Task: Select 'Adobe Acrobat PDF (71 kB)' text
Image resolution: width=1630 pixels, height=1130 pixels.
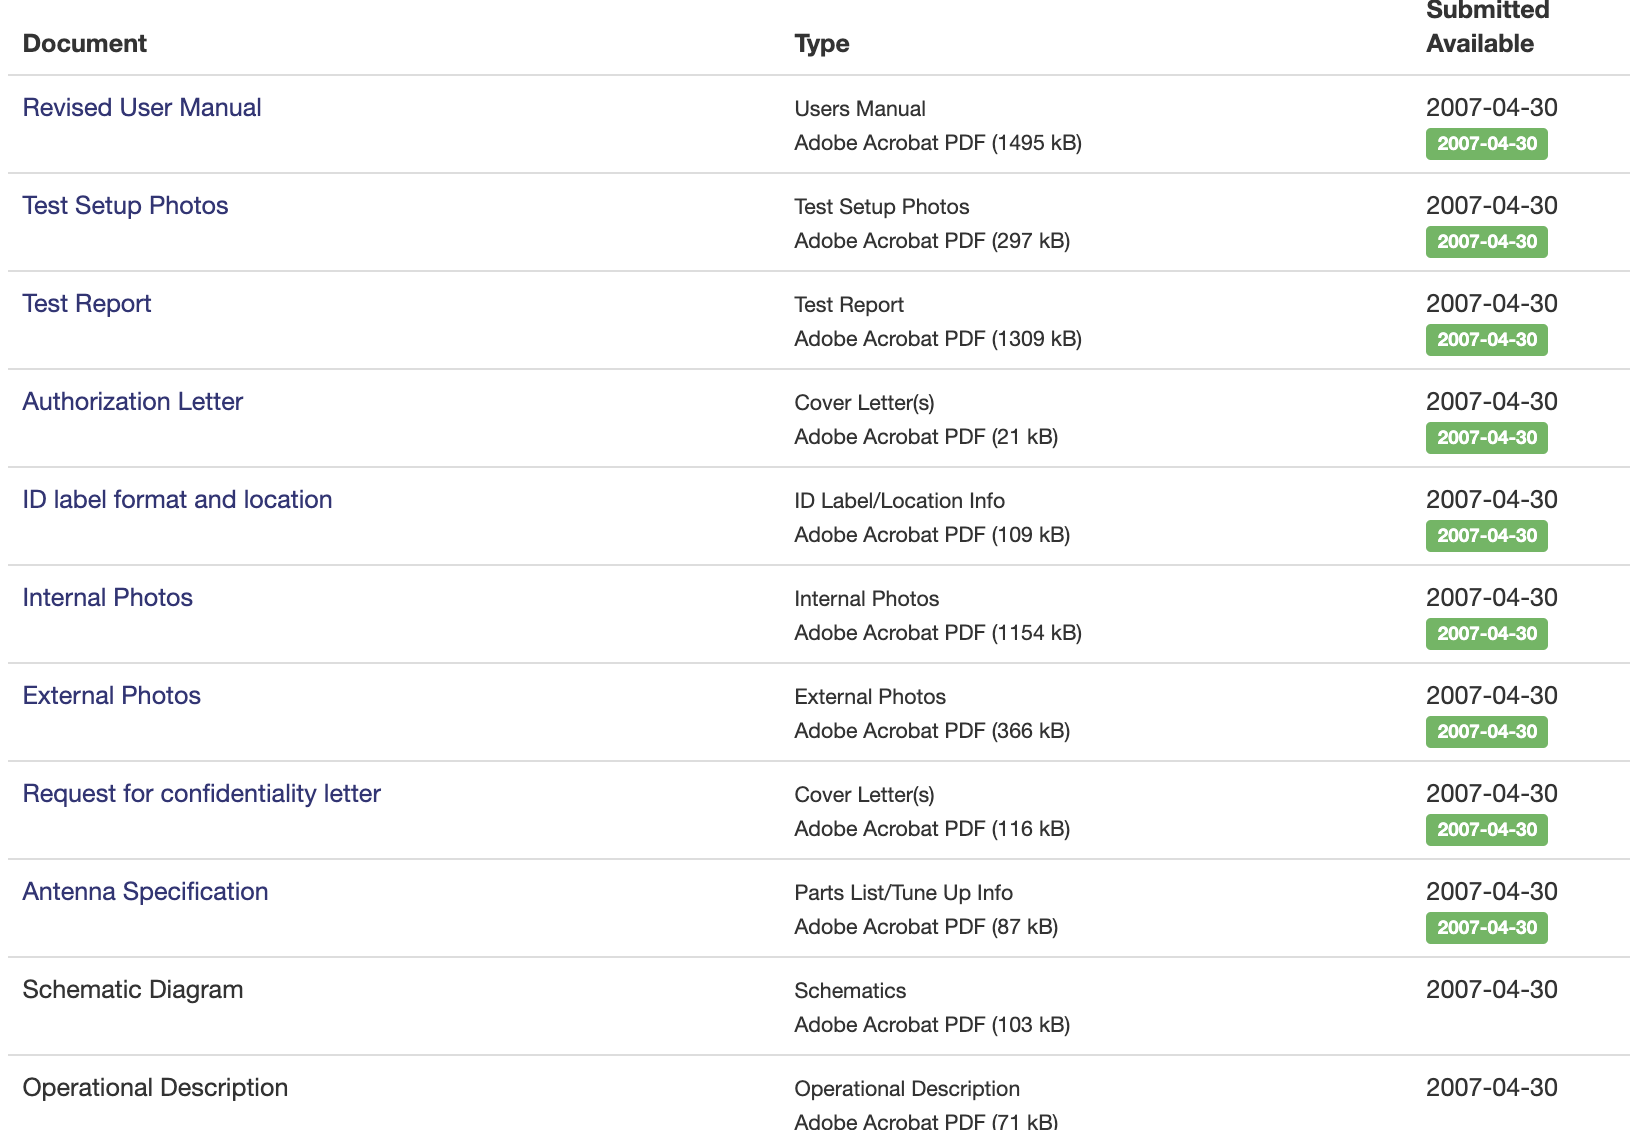Action: pyautogui.click(x=926, y=1121)
